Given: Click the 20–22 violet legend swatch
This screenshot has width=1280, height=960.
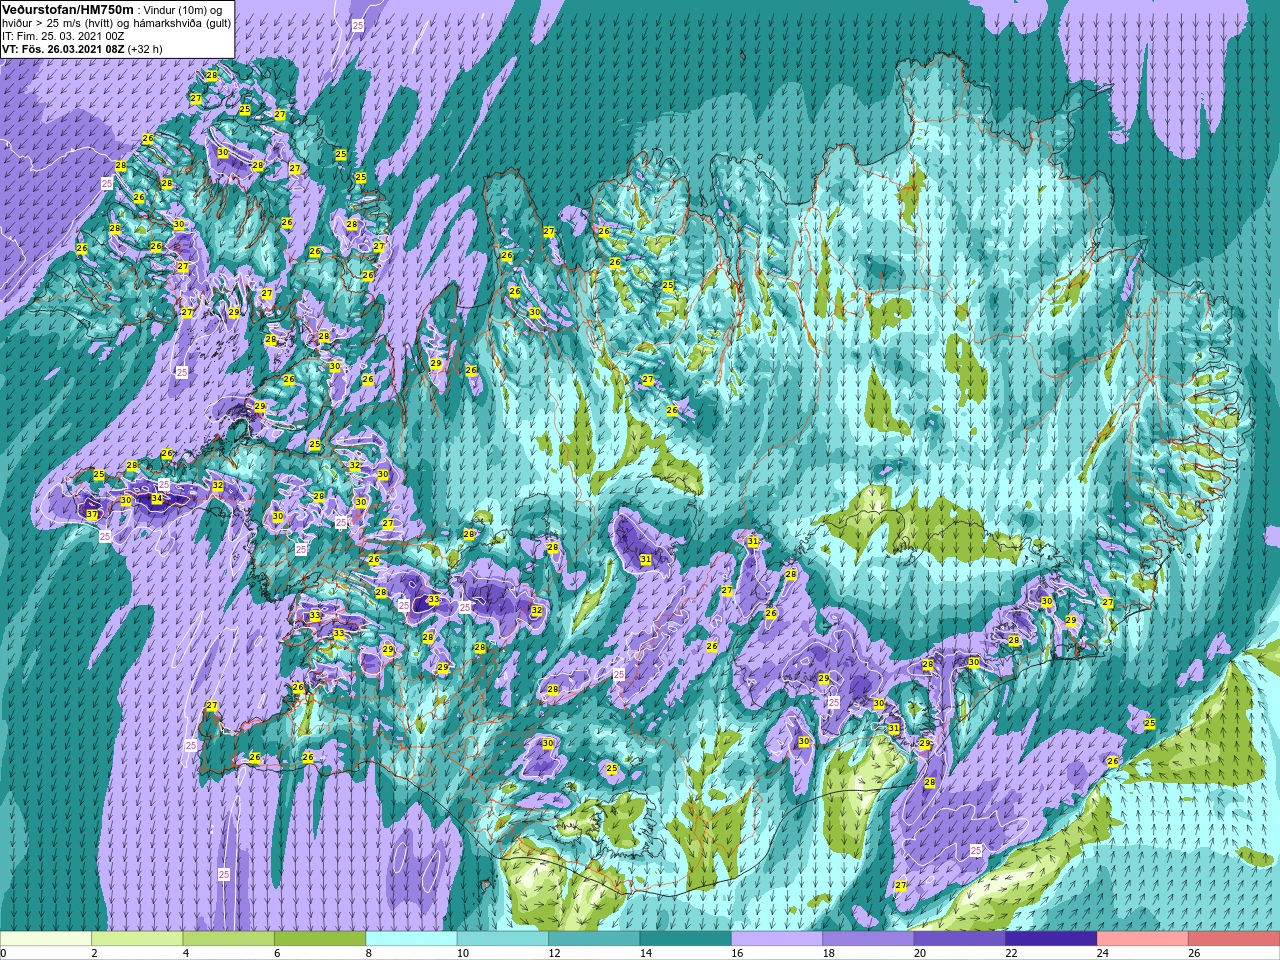Looking at the screenshot, I should (960, 939).
